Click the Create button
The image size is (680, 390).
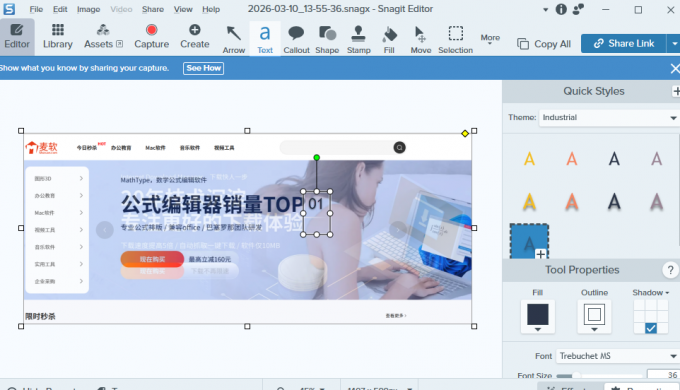tap(195, 36)
